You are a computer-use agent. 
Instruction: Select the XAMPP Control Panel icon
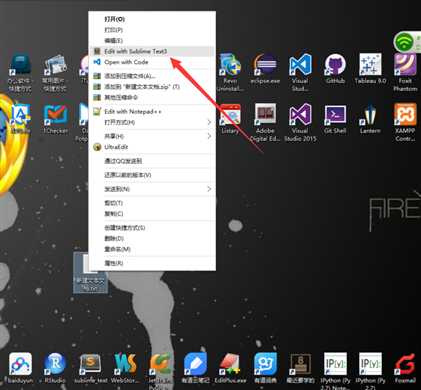405,122
